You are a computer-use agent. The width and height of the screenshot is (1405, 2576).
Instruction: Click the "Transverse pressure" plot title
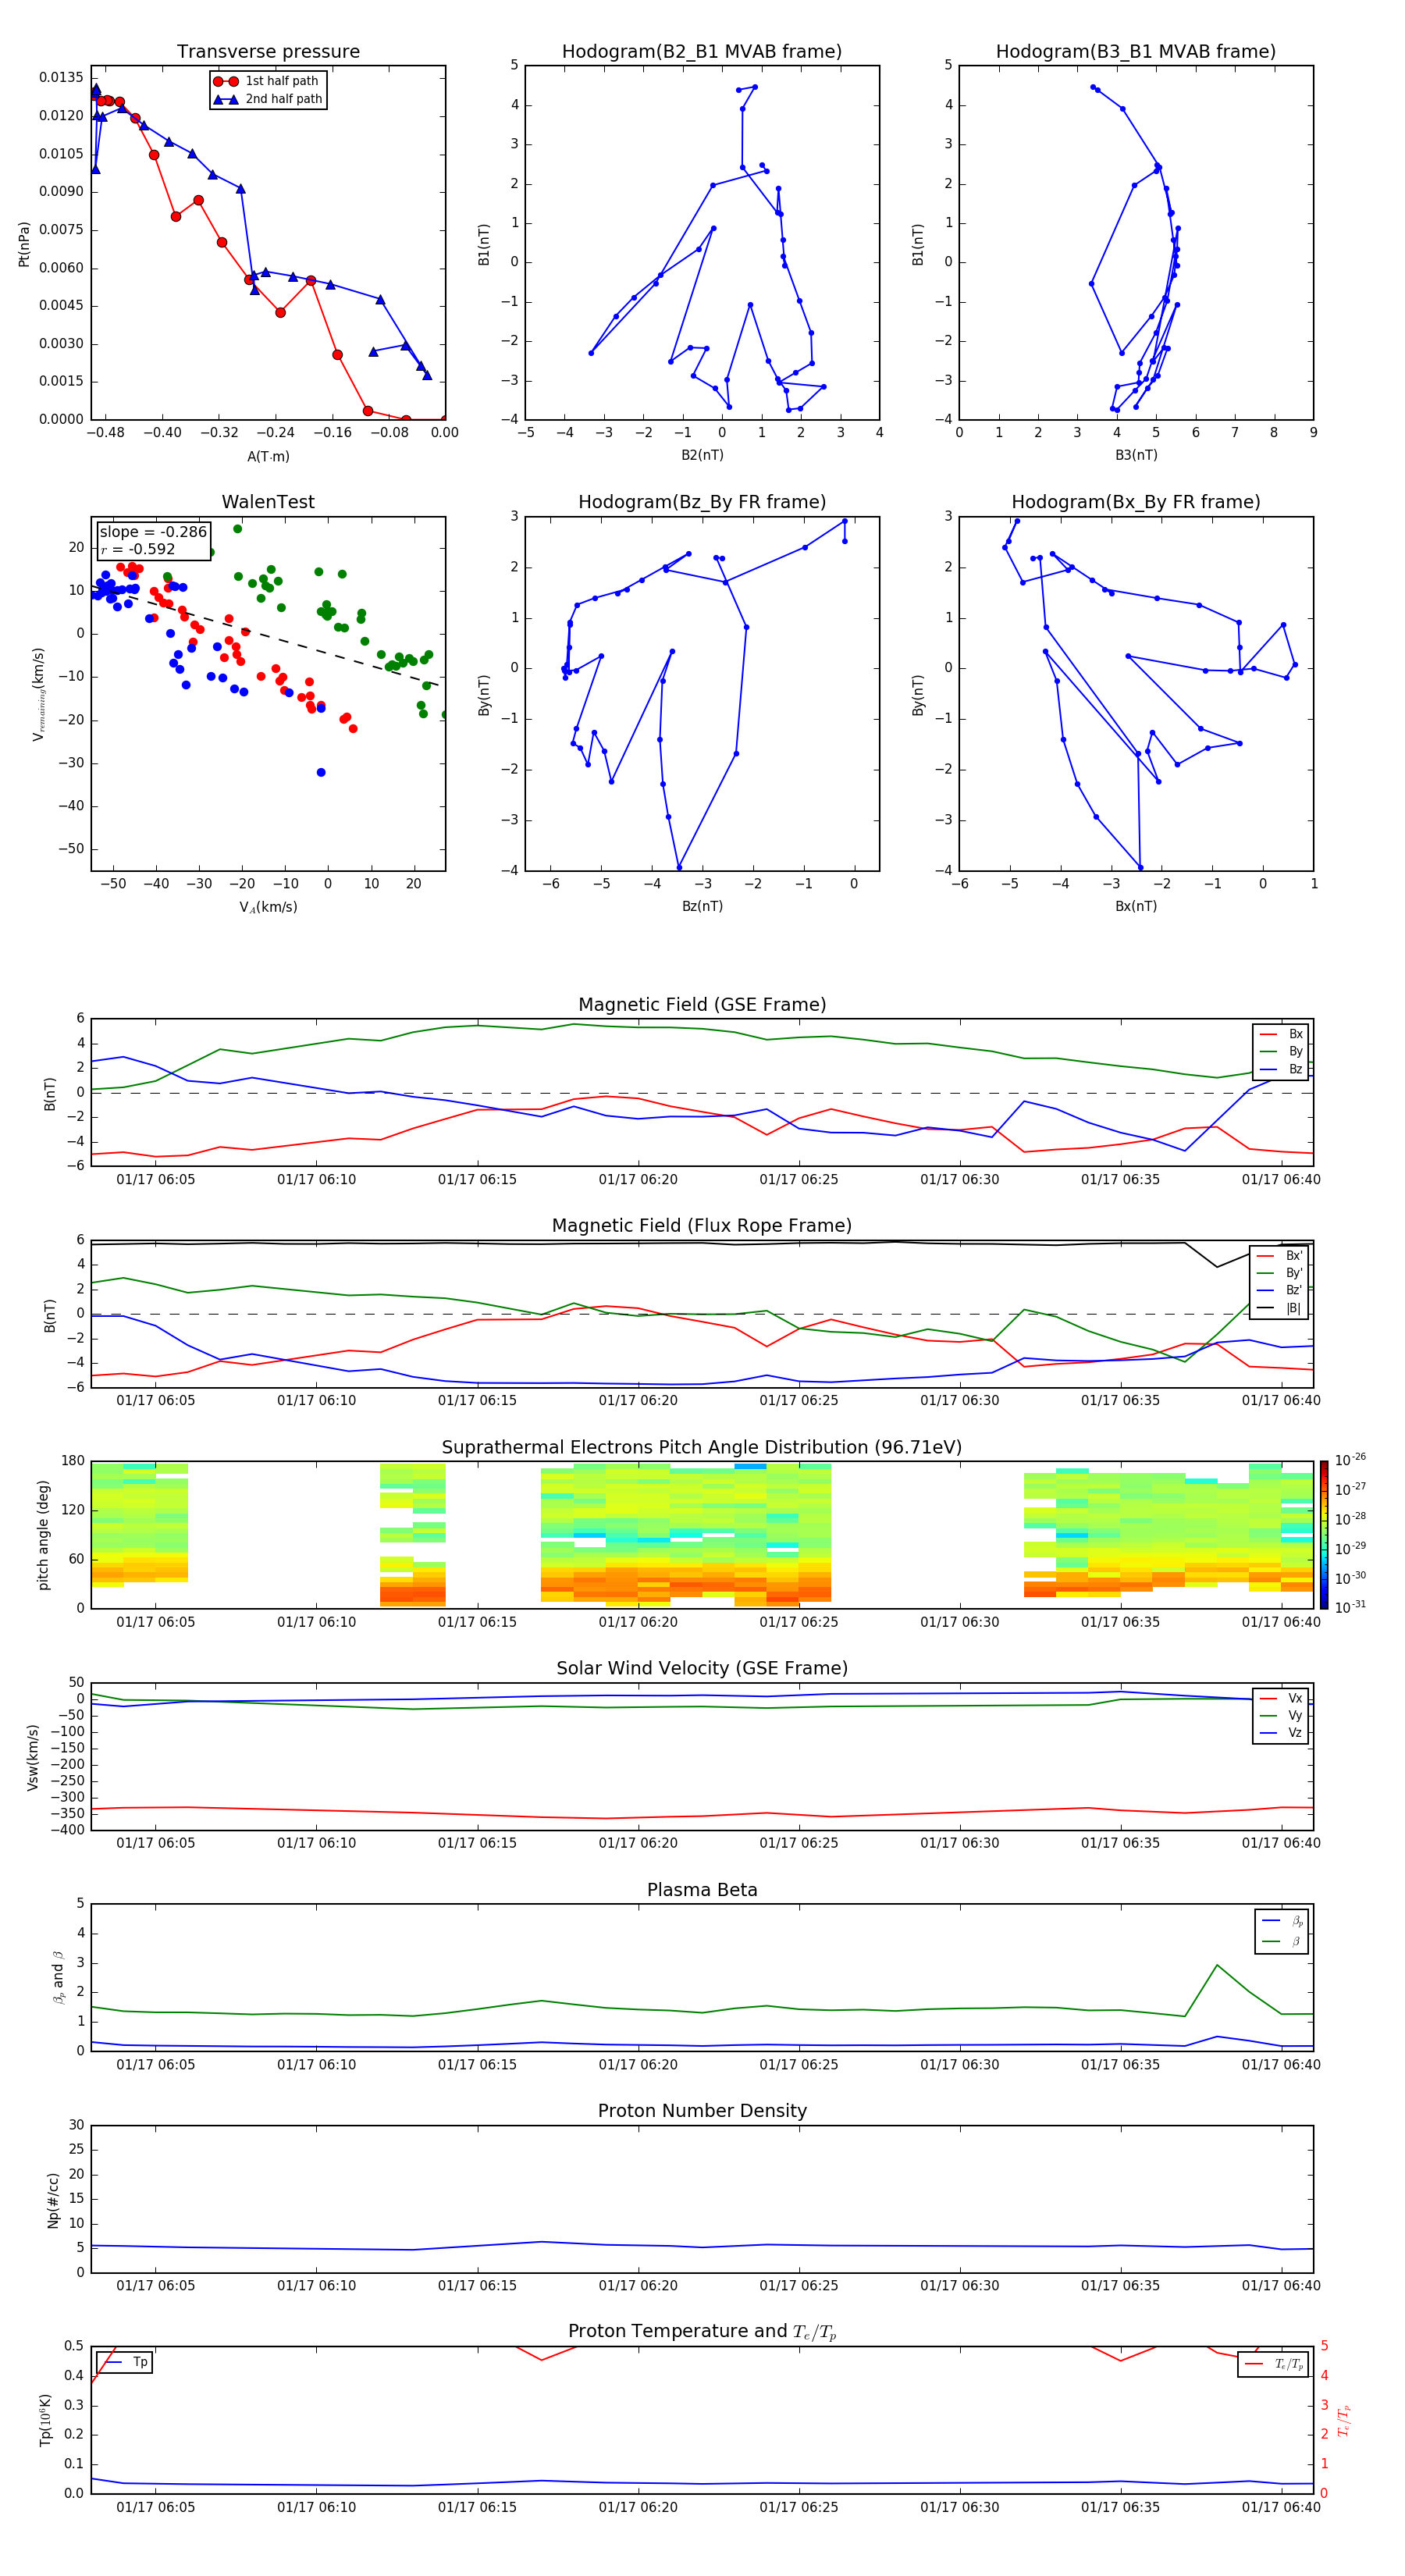[x=268, y=51]
